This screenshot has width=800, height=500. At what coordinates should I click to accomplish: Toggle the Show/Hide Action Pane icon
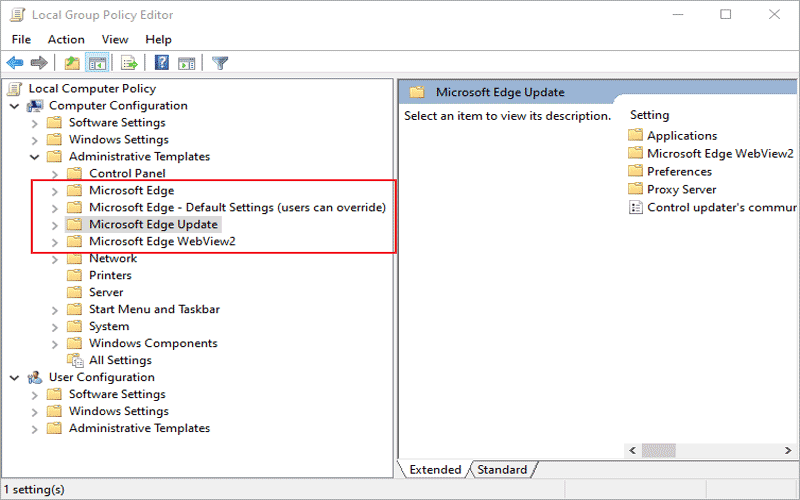pyautogui.click(x=186, y=63)
